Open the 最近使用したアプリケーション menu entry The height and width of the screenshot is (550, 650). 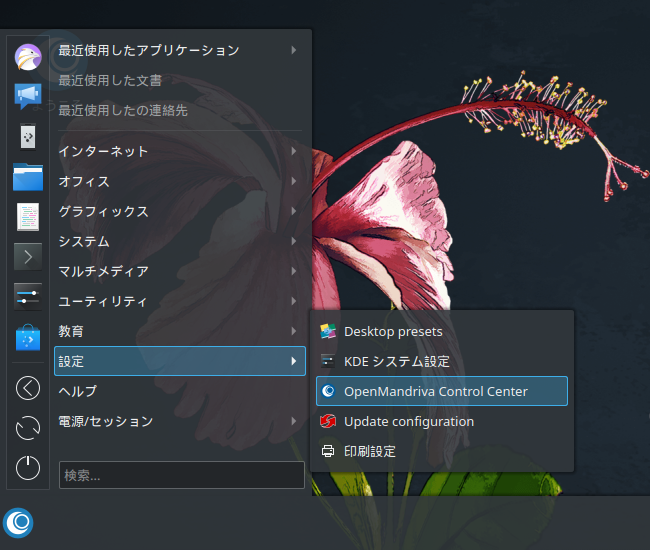pyautogui.click(x=180, y=50)
